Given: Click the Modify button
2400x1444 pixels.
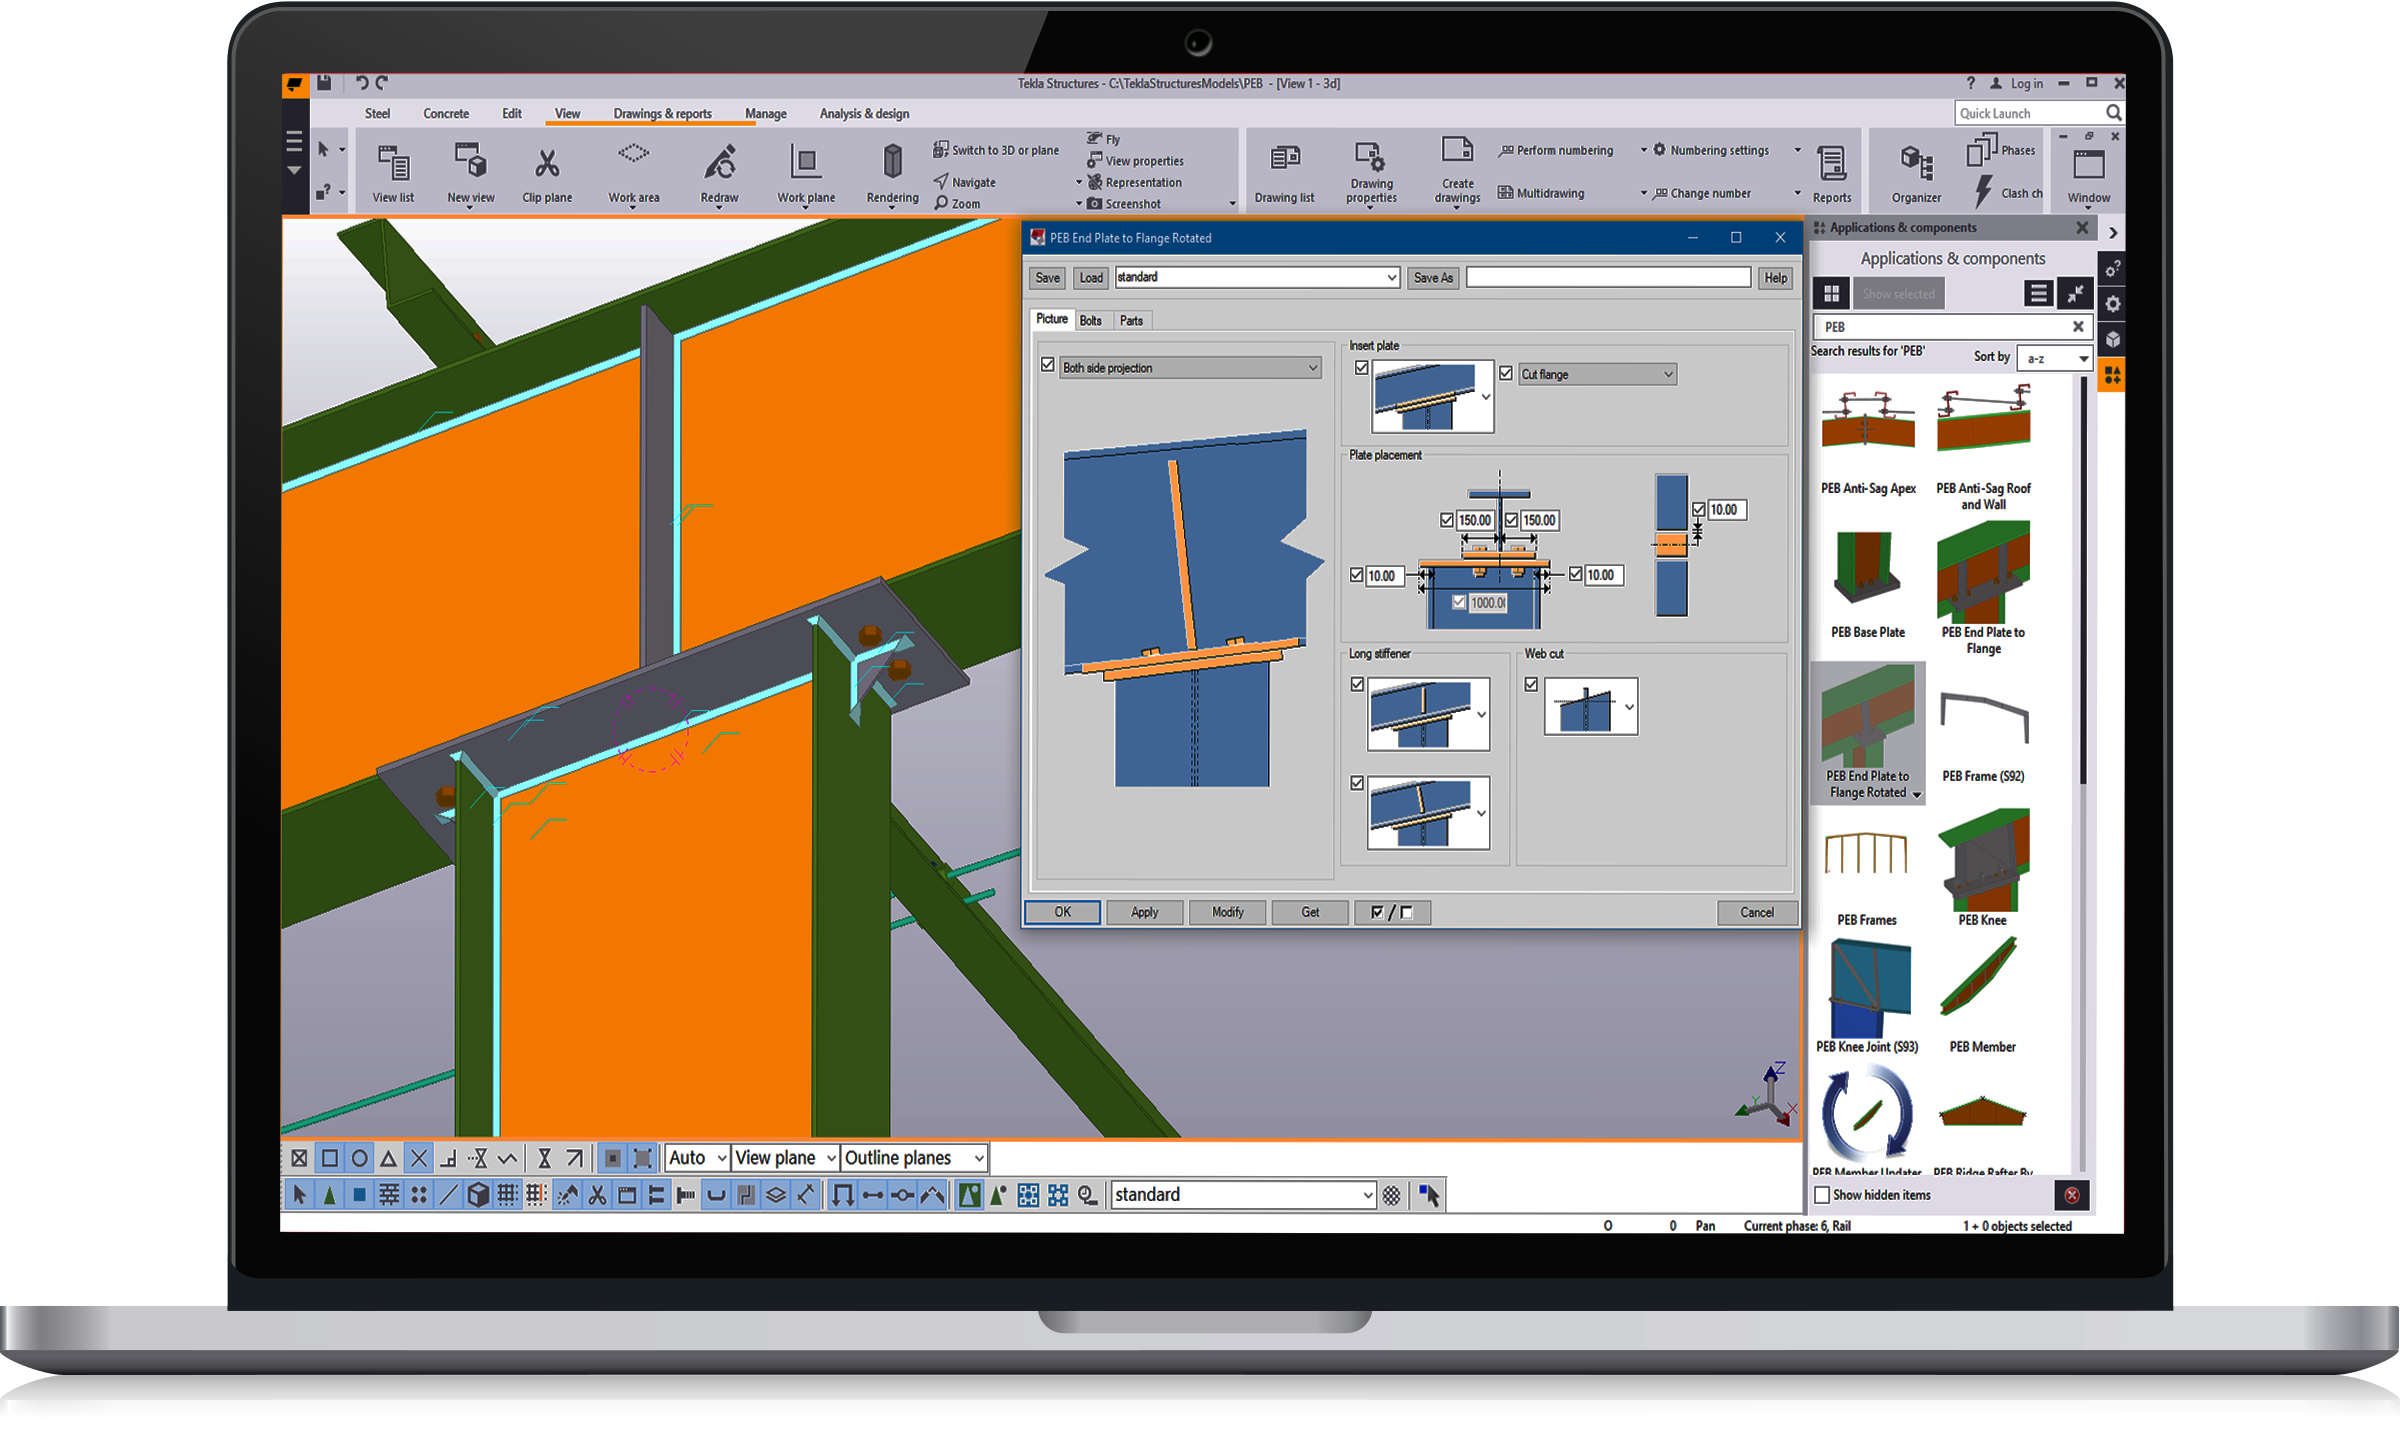Looking at the screenshot, I should tap(1227, 912).
